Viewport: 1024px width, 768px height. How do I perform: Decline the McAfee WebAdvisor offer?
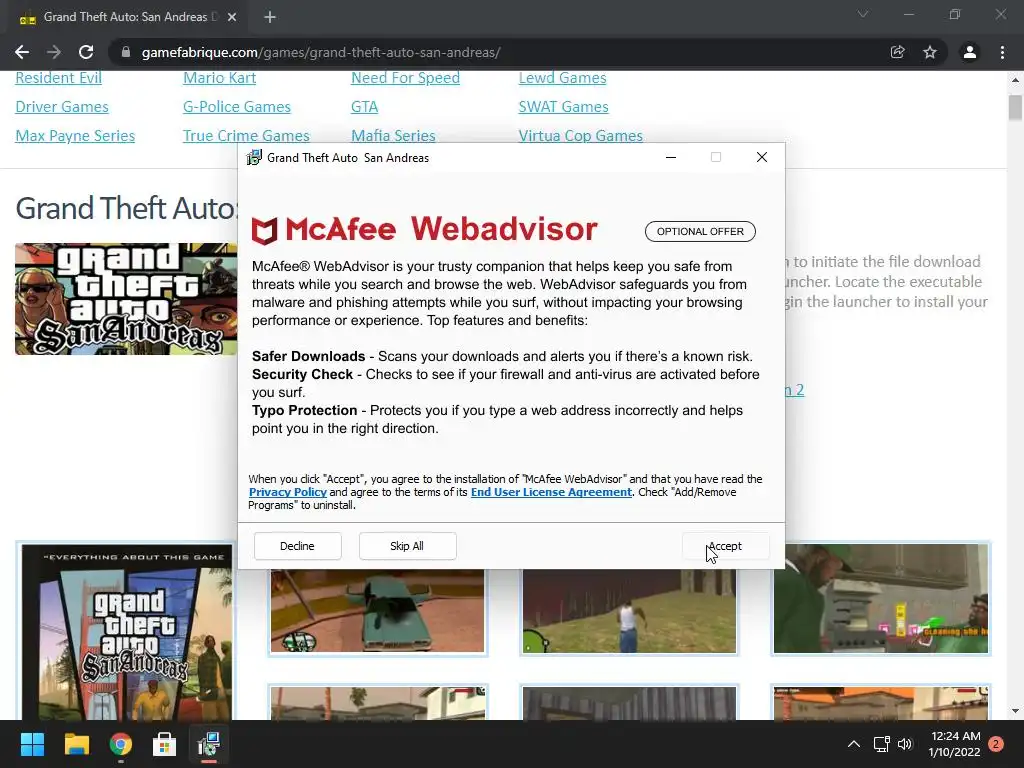coord(297,546)
